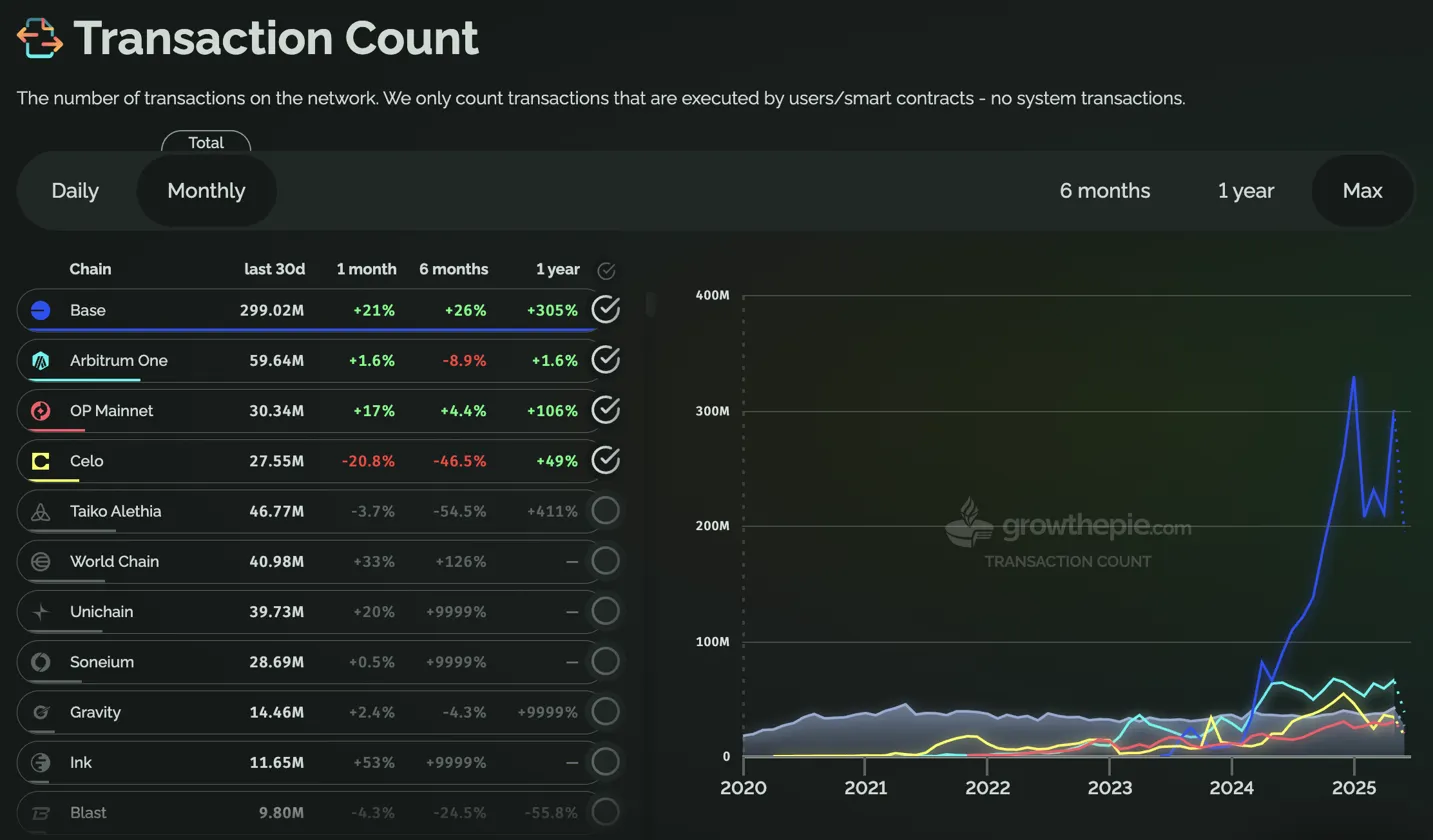Click the Blast logo icon

(x=41, y=813)
